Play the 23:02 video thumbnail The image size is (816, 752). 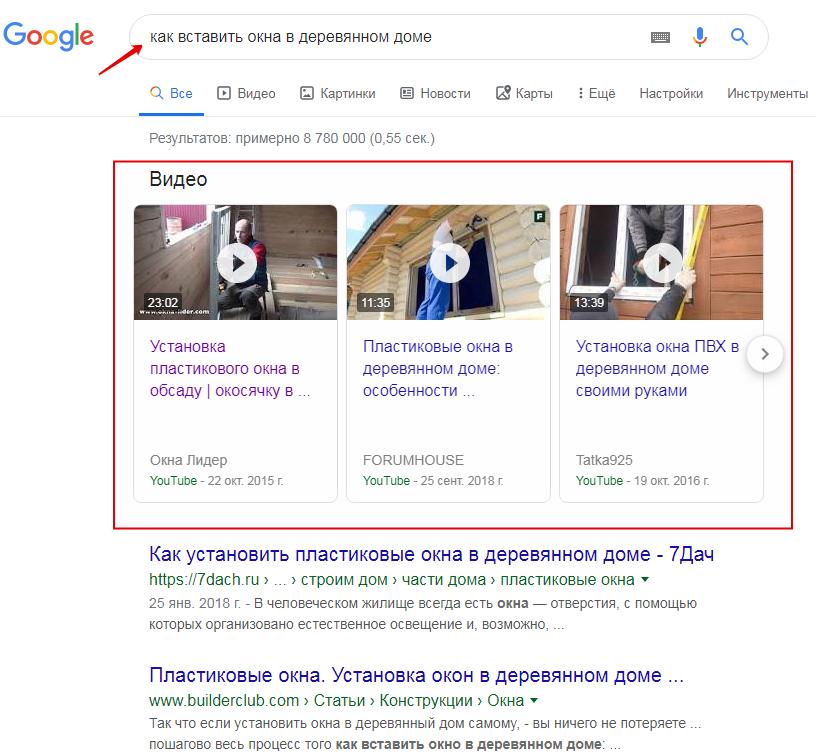236,263
